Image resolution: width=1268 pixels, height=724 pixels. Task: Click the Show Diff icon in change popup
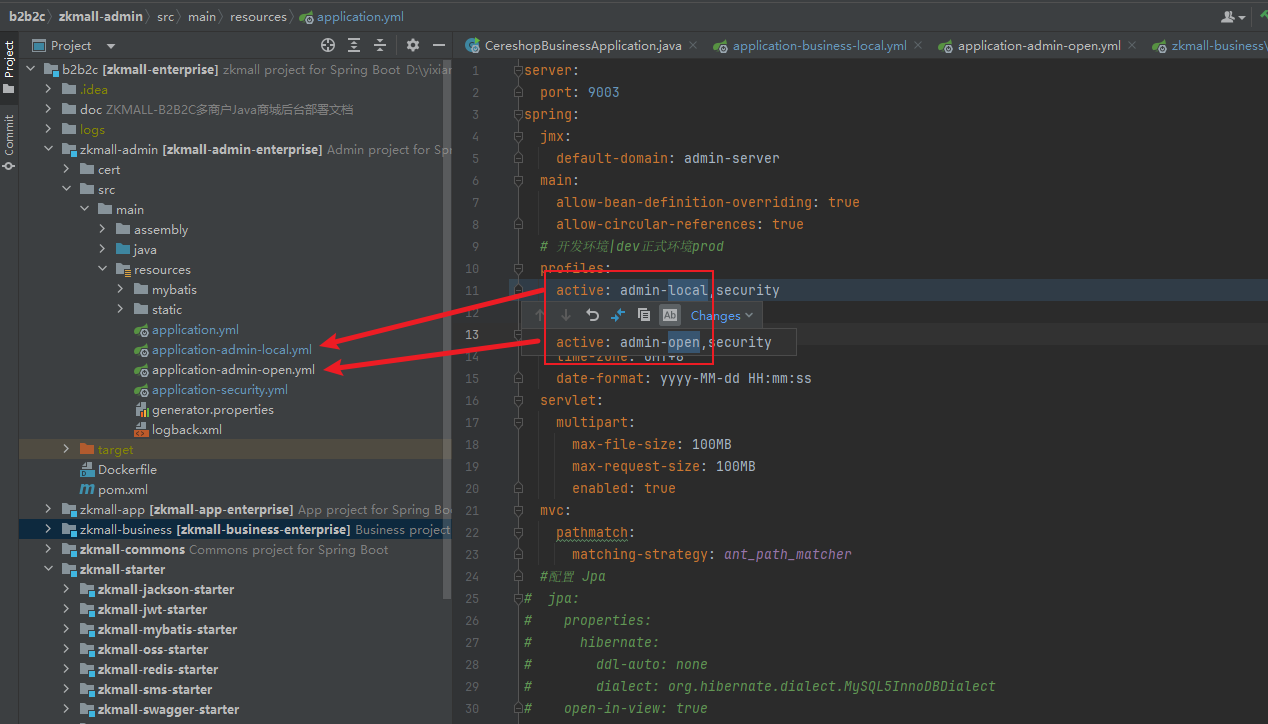pyautogui.click(x=618, y=315)
